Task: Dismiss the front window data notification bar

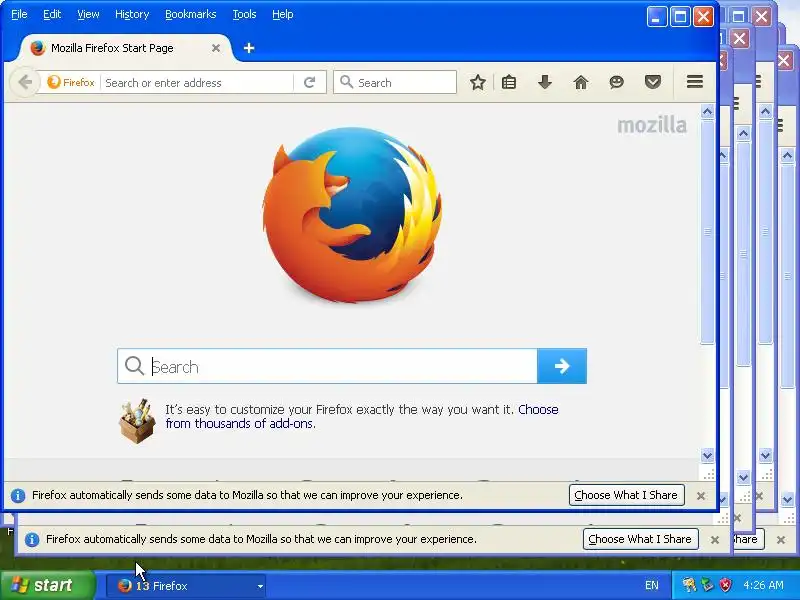Action: [x=701, y=495]
